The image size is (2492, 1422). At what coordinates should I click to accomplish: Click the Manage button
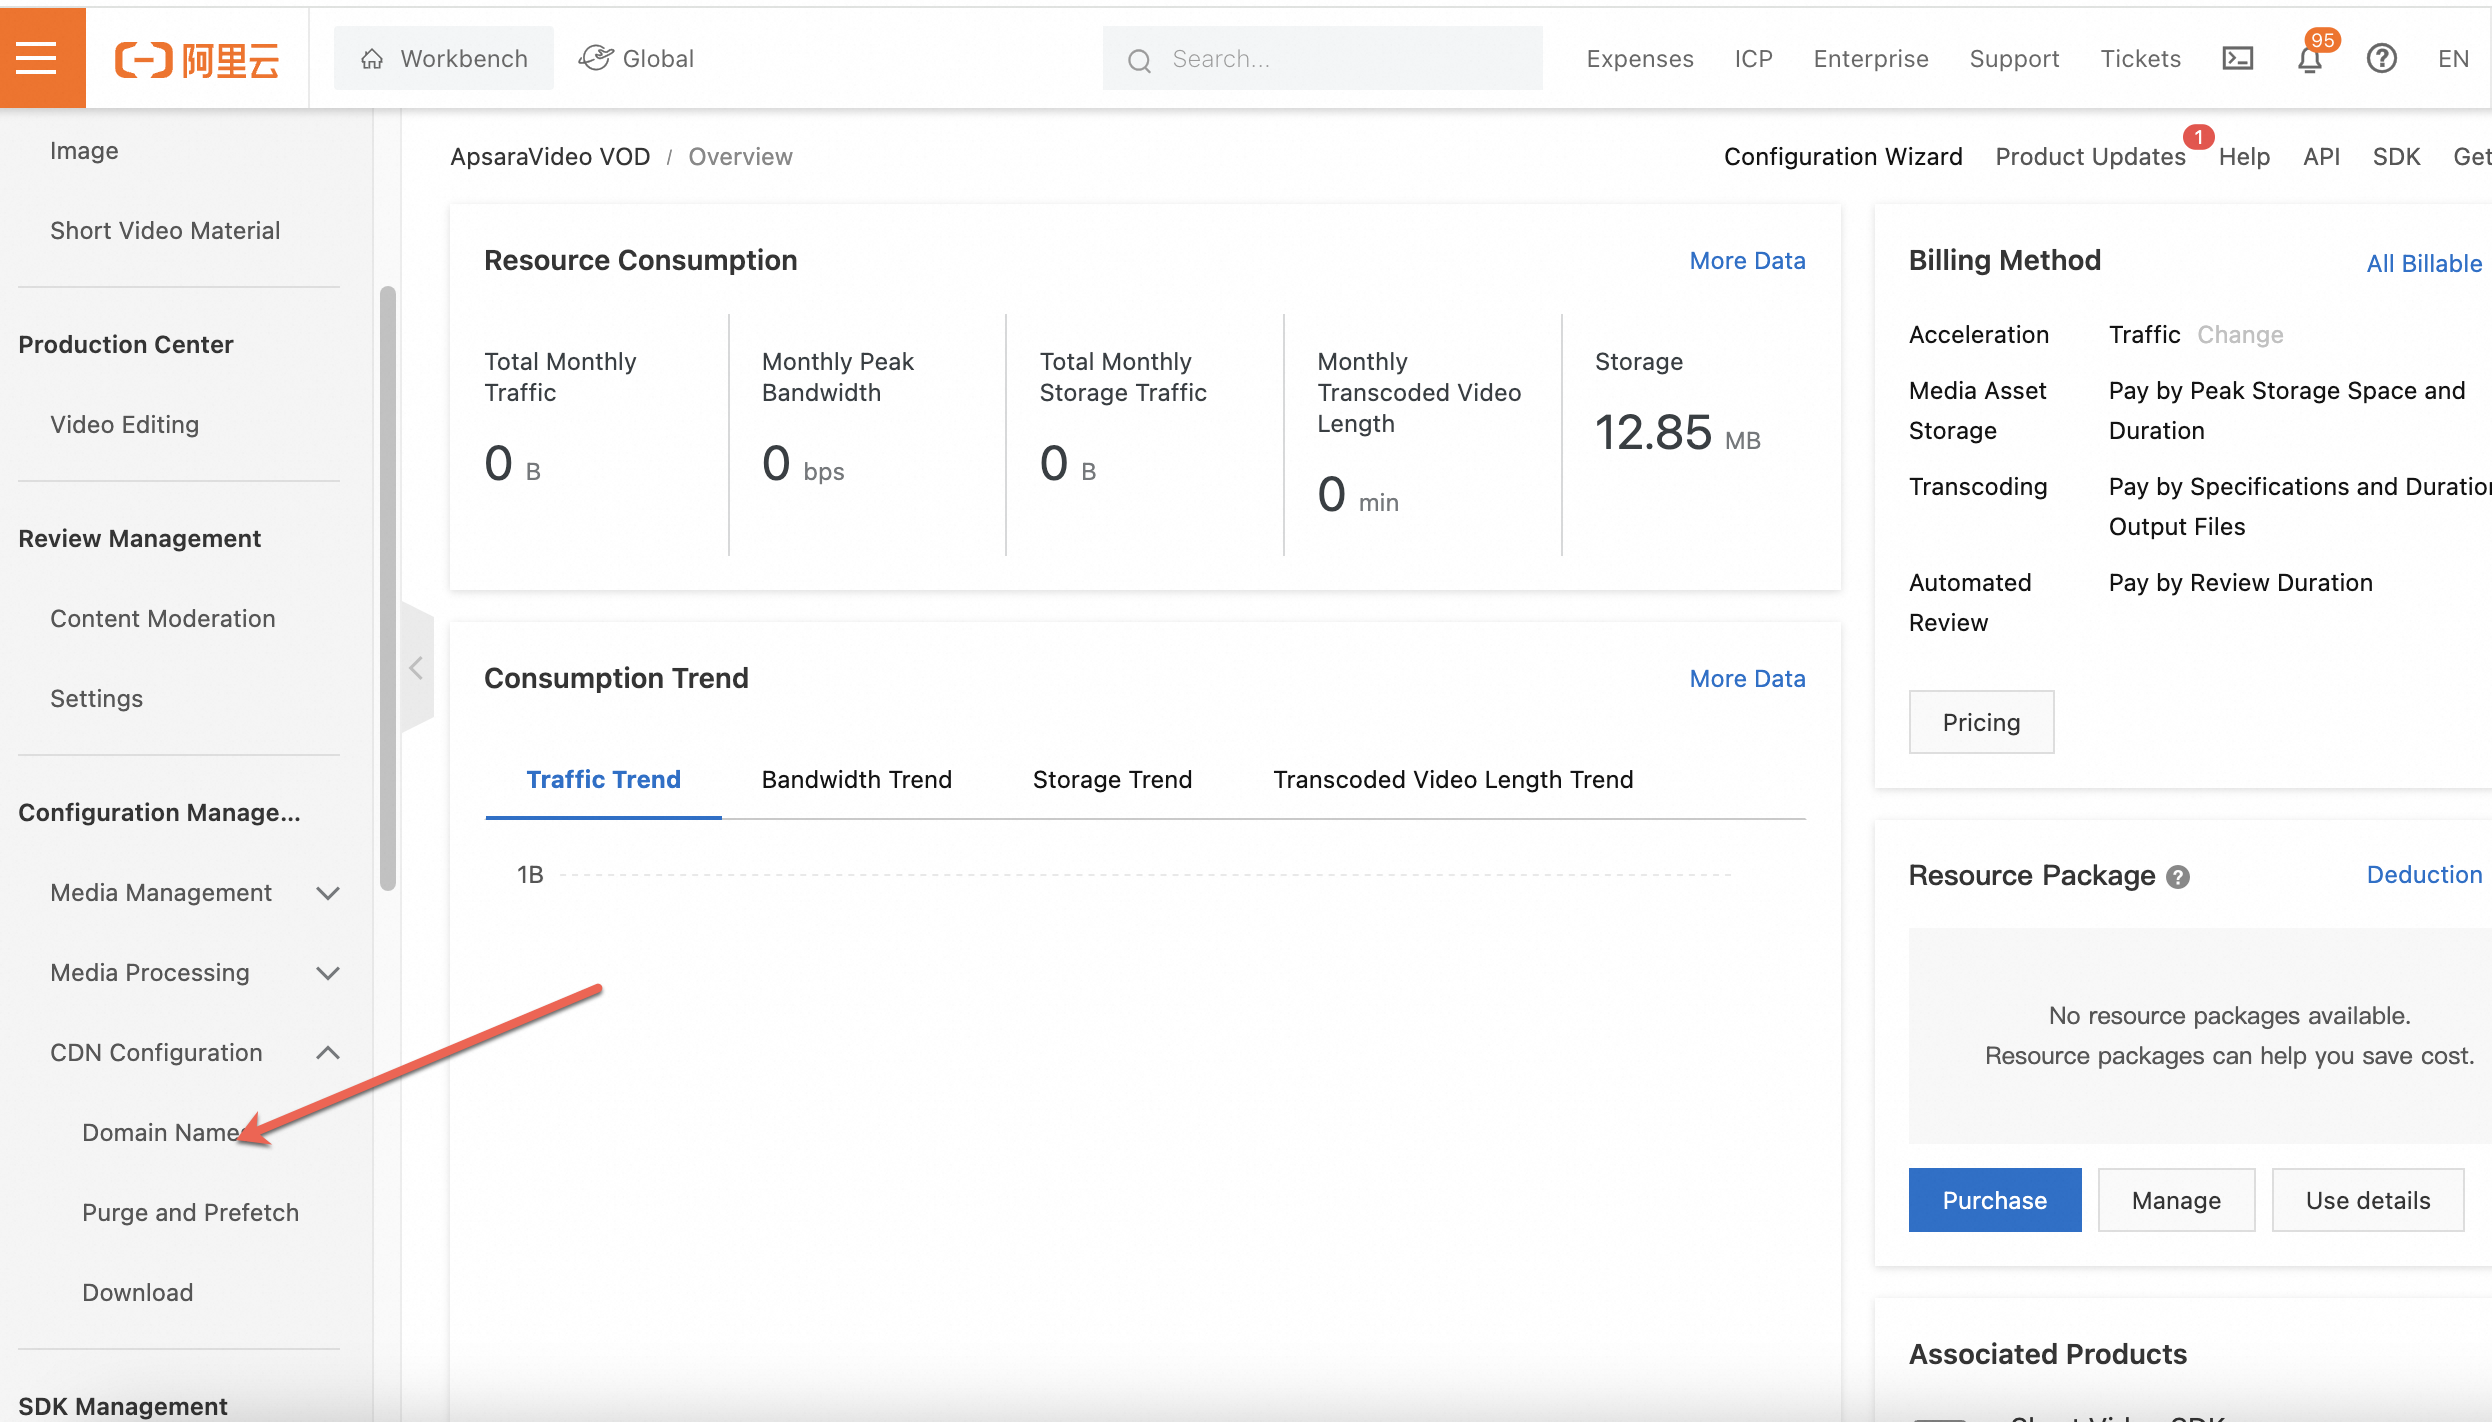point(2176,1200)
